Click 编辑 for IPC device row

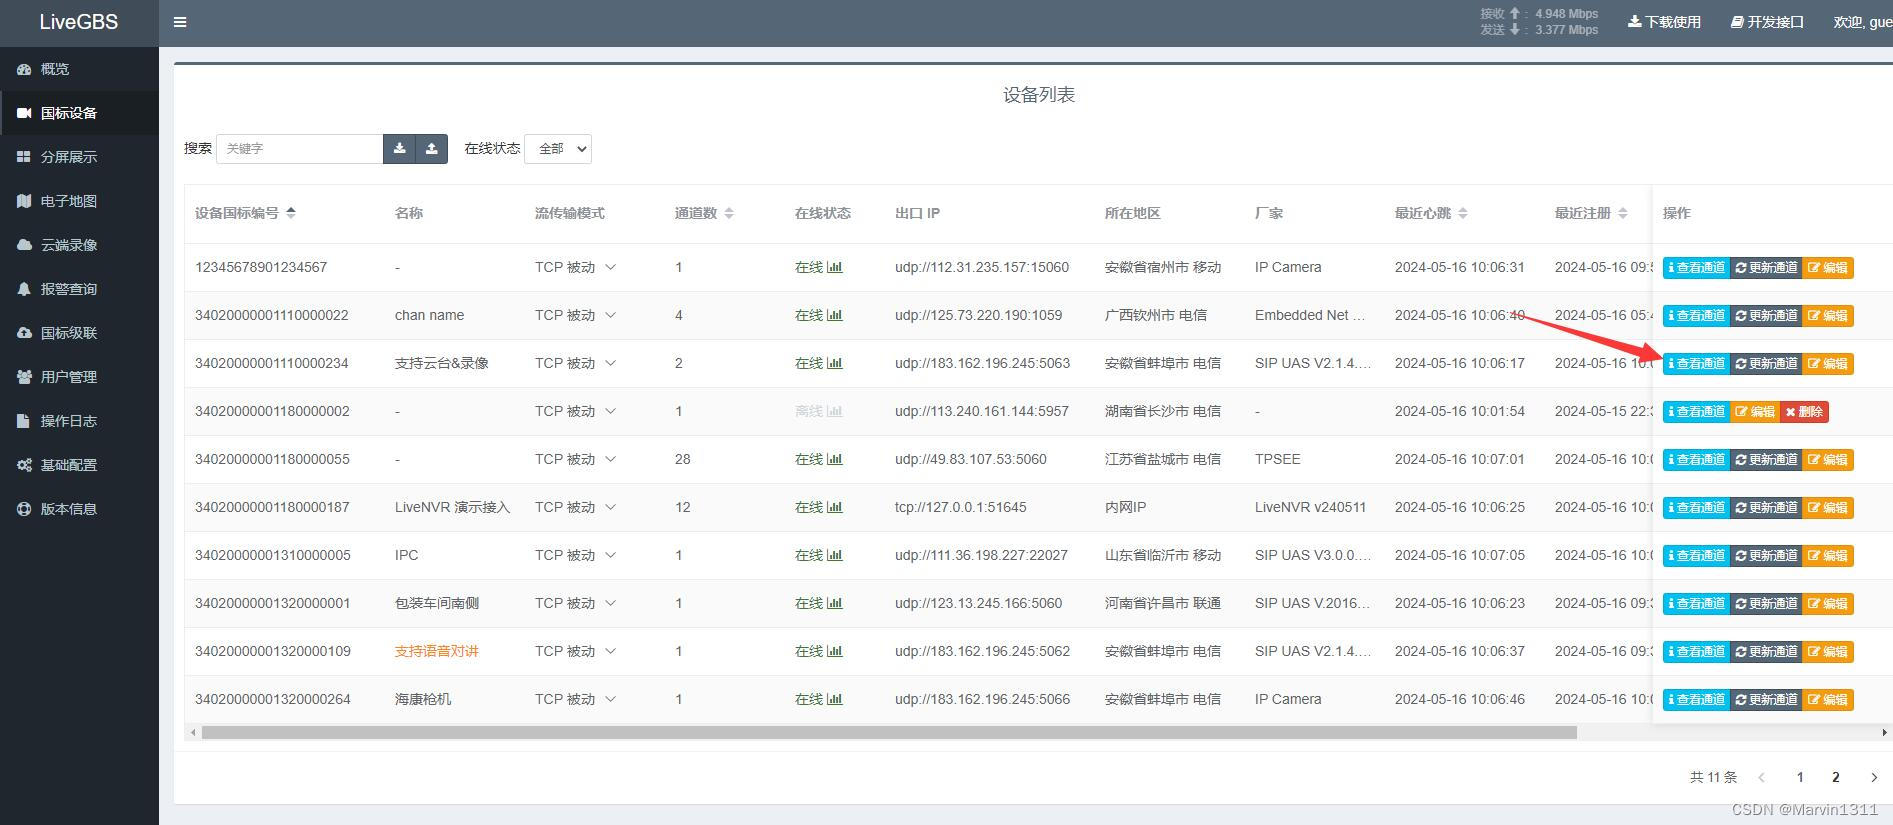[x=1828, y=556]
